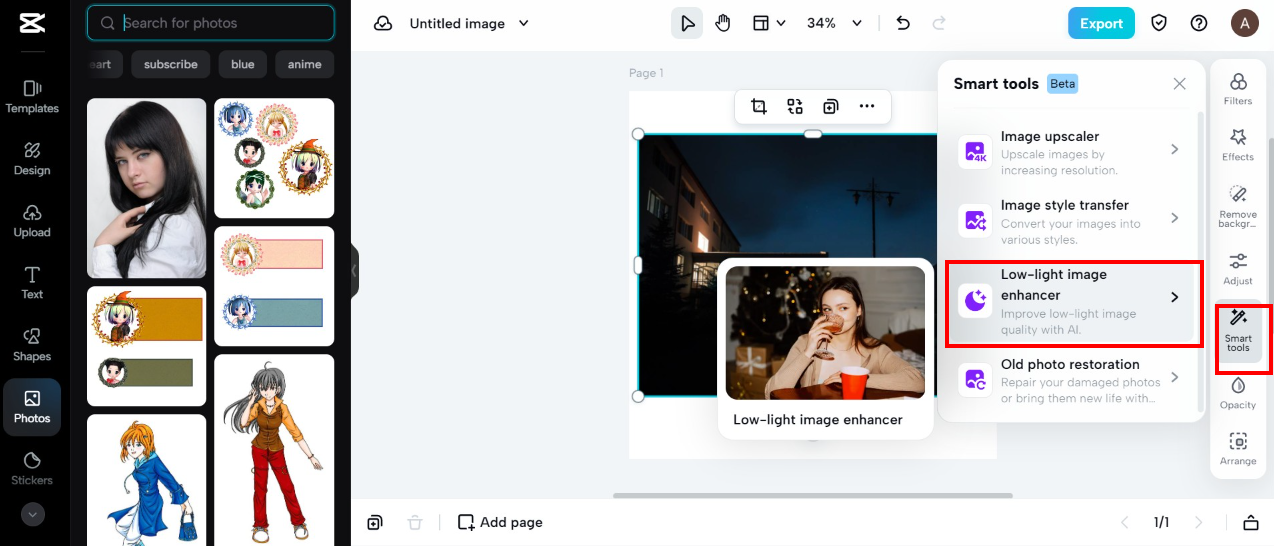Select the crop tool on floating toolbar

759,106
